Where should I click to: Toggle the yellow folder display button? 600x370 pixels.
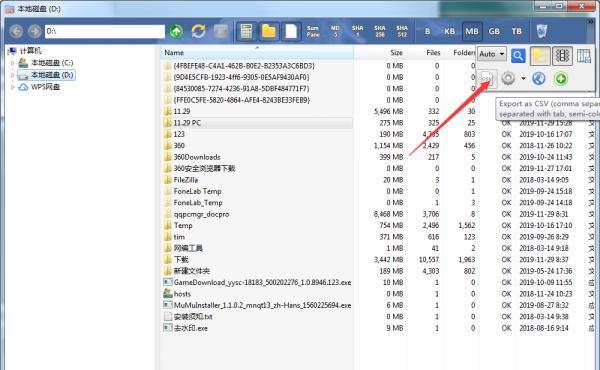(x=269, y=31)
